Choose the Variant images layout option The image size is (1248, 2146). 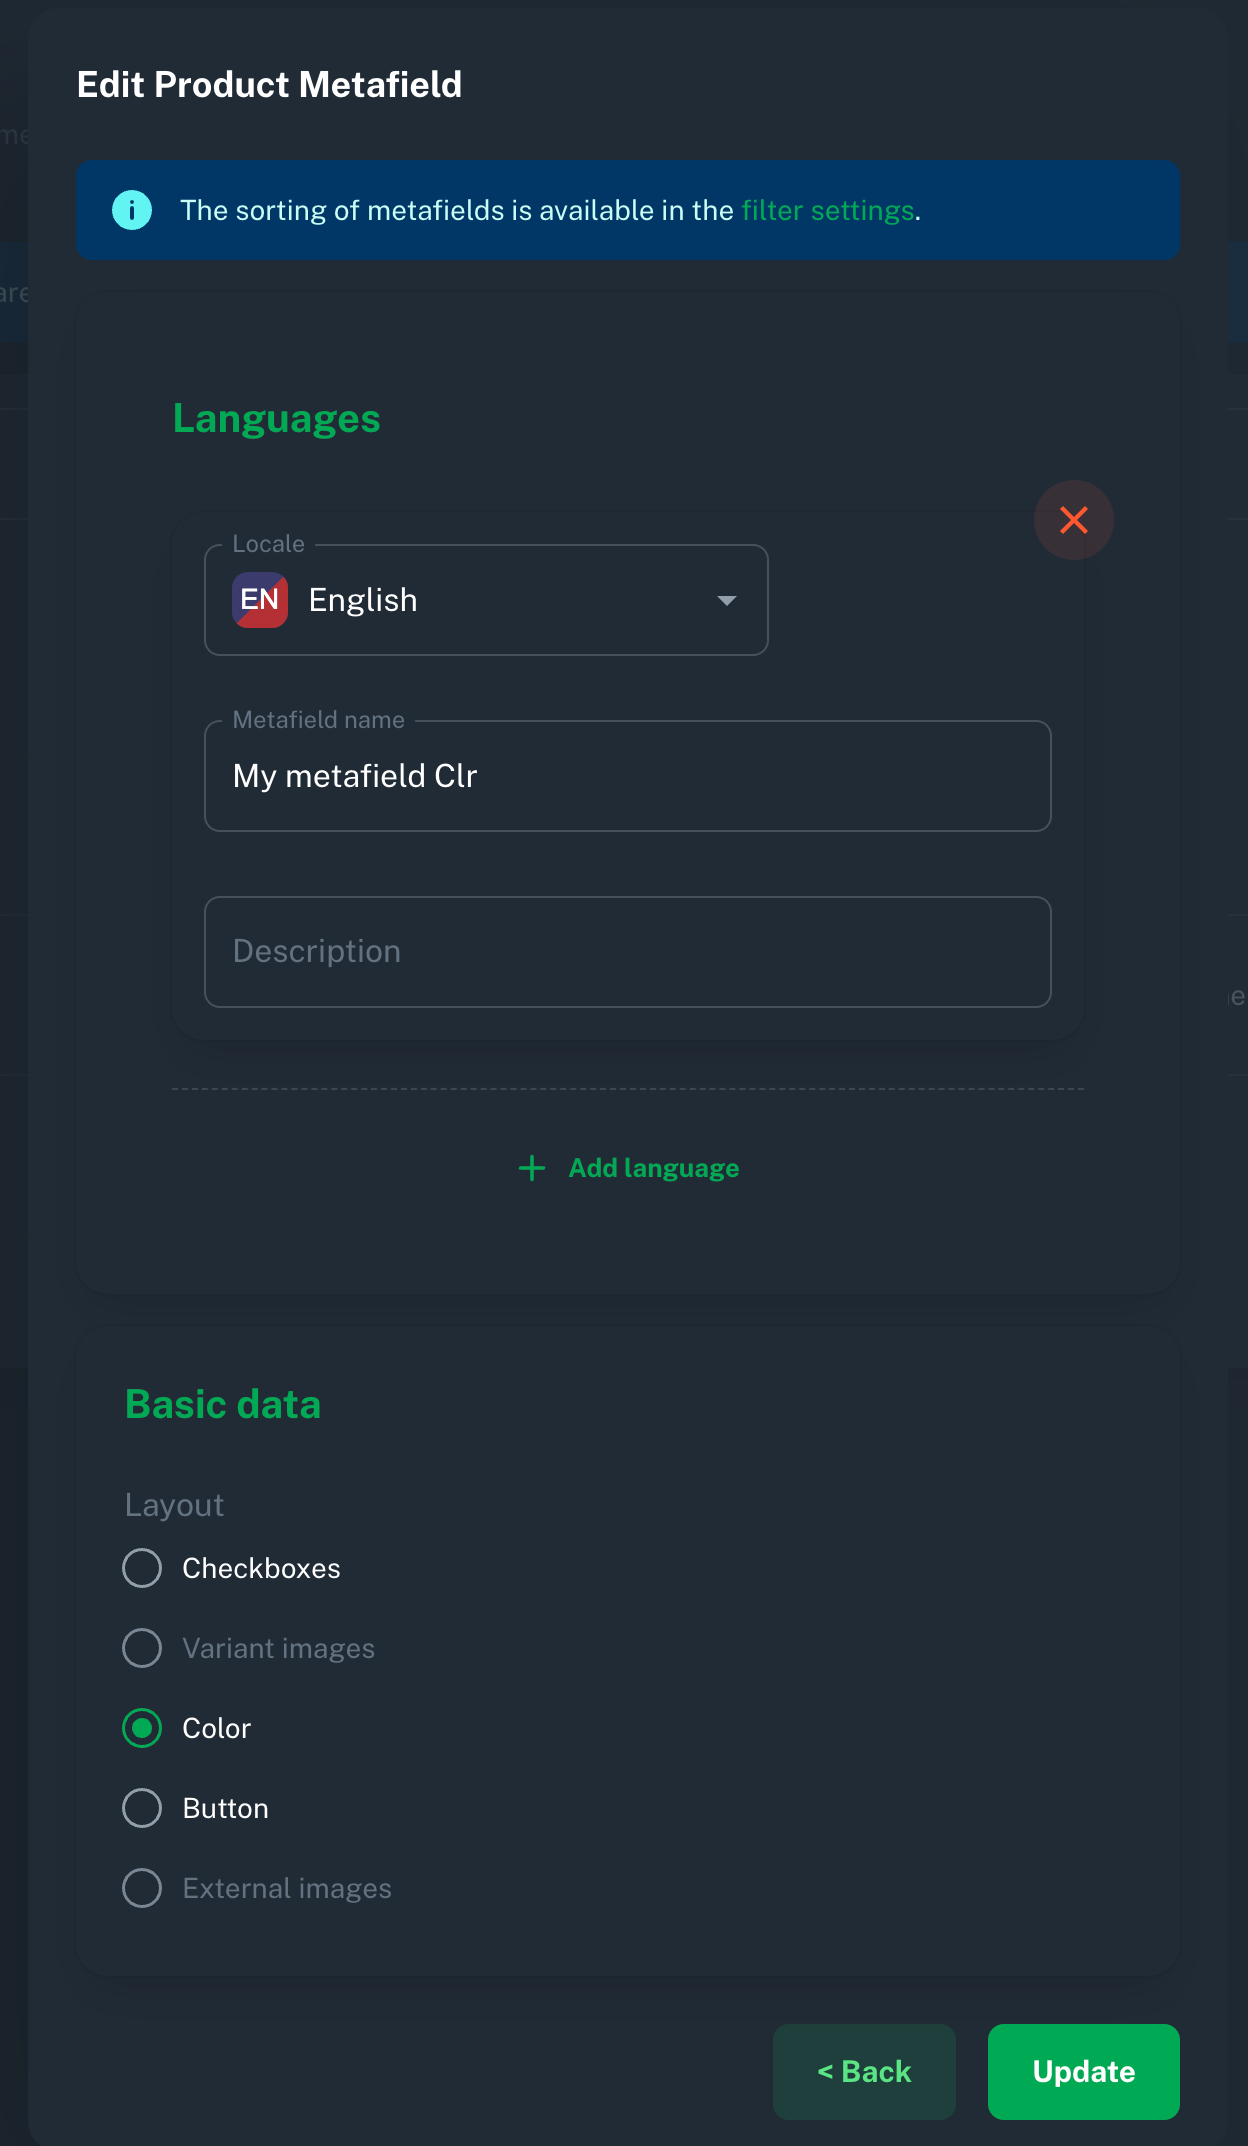pyautogui.click(x=142, y=1648)
